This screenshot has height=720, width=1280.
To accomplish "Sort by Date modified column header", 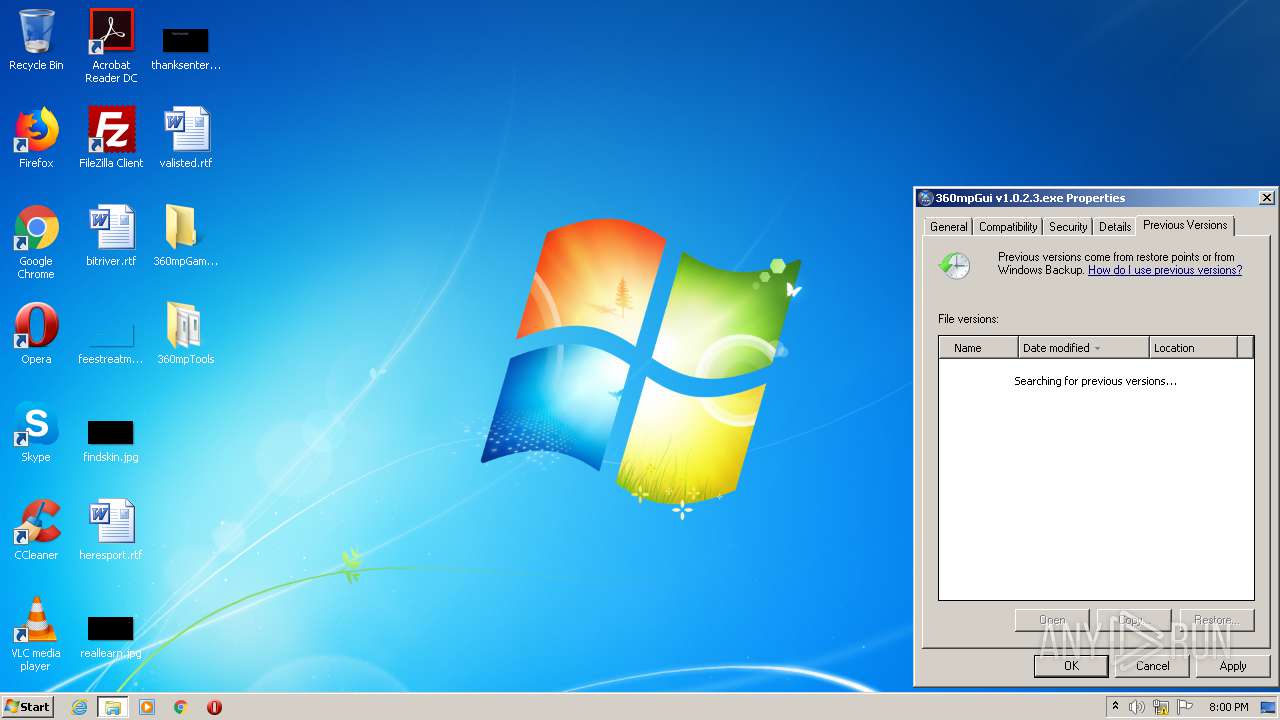I will (x=1083, y=348).
